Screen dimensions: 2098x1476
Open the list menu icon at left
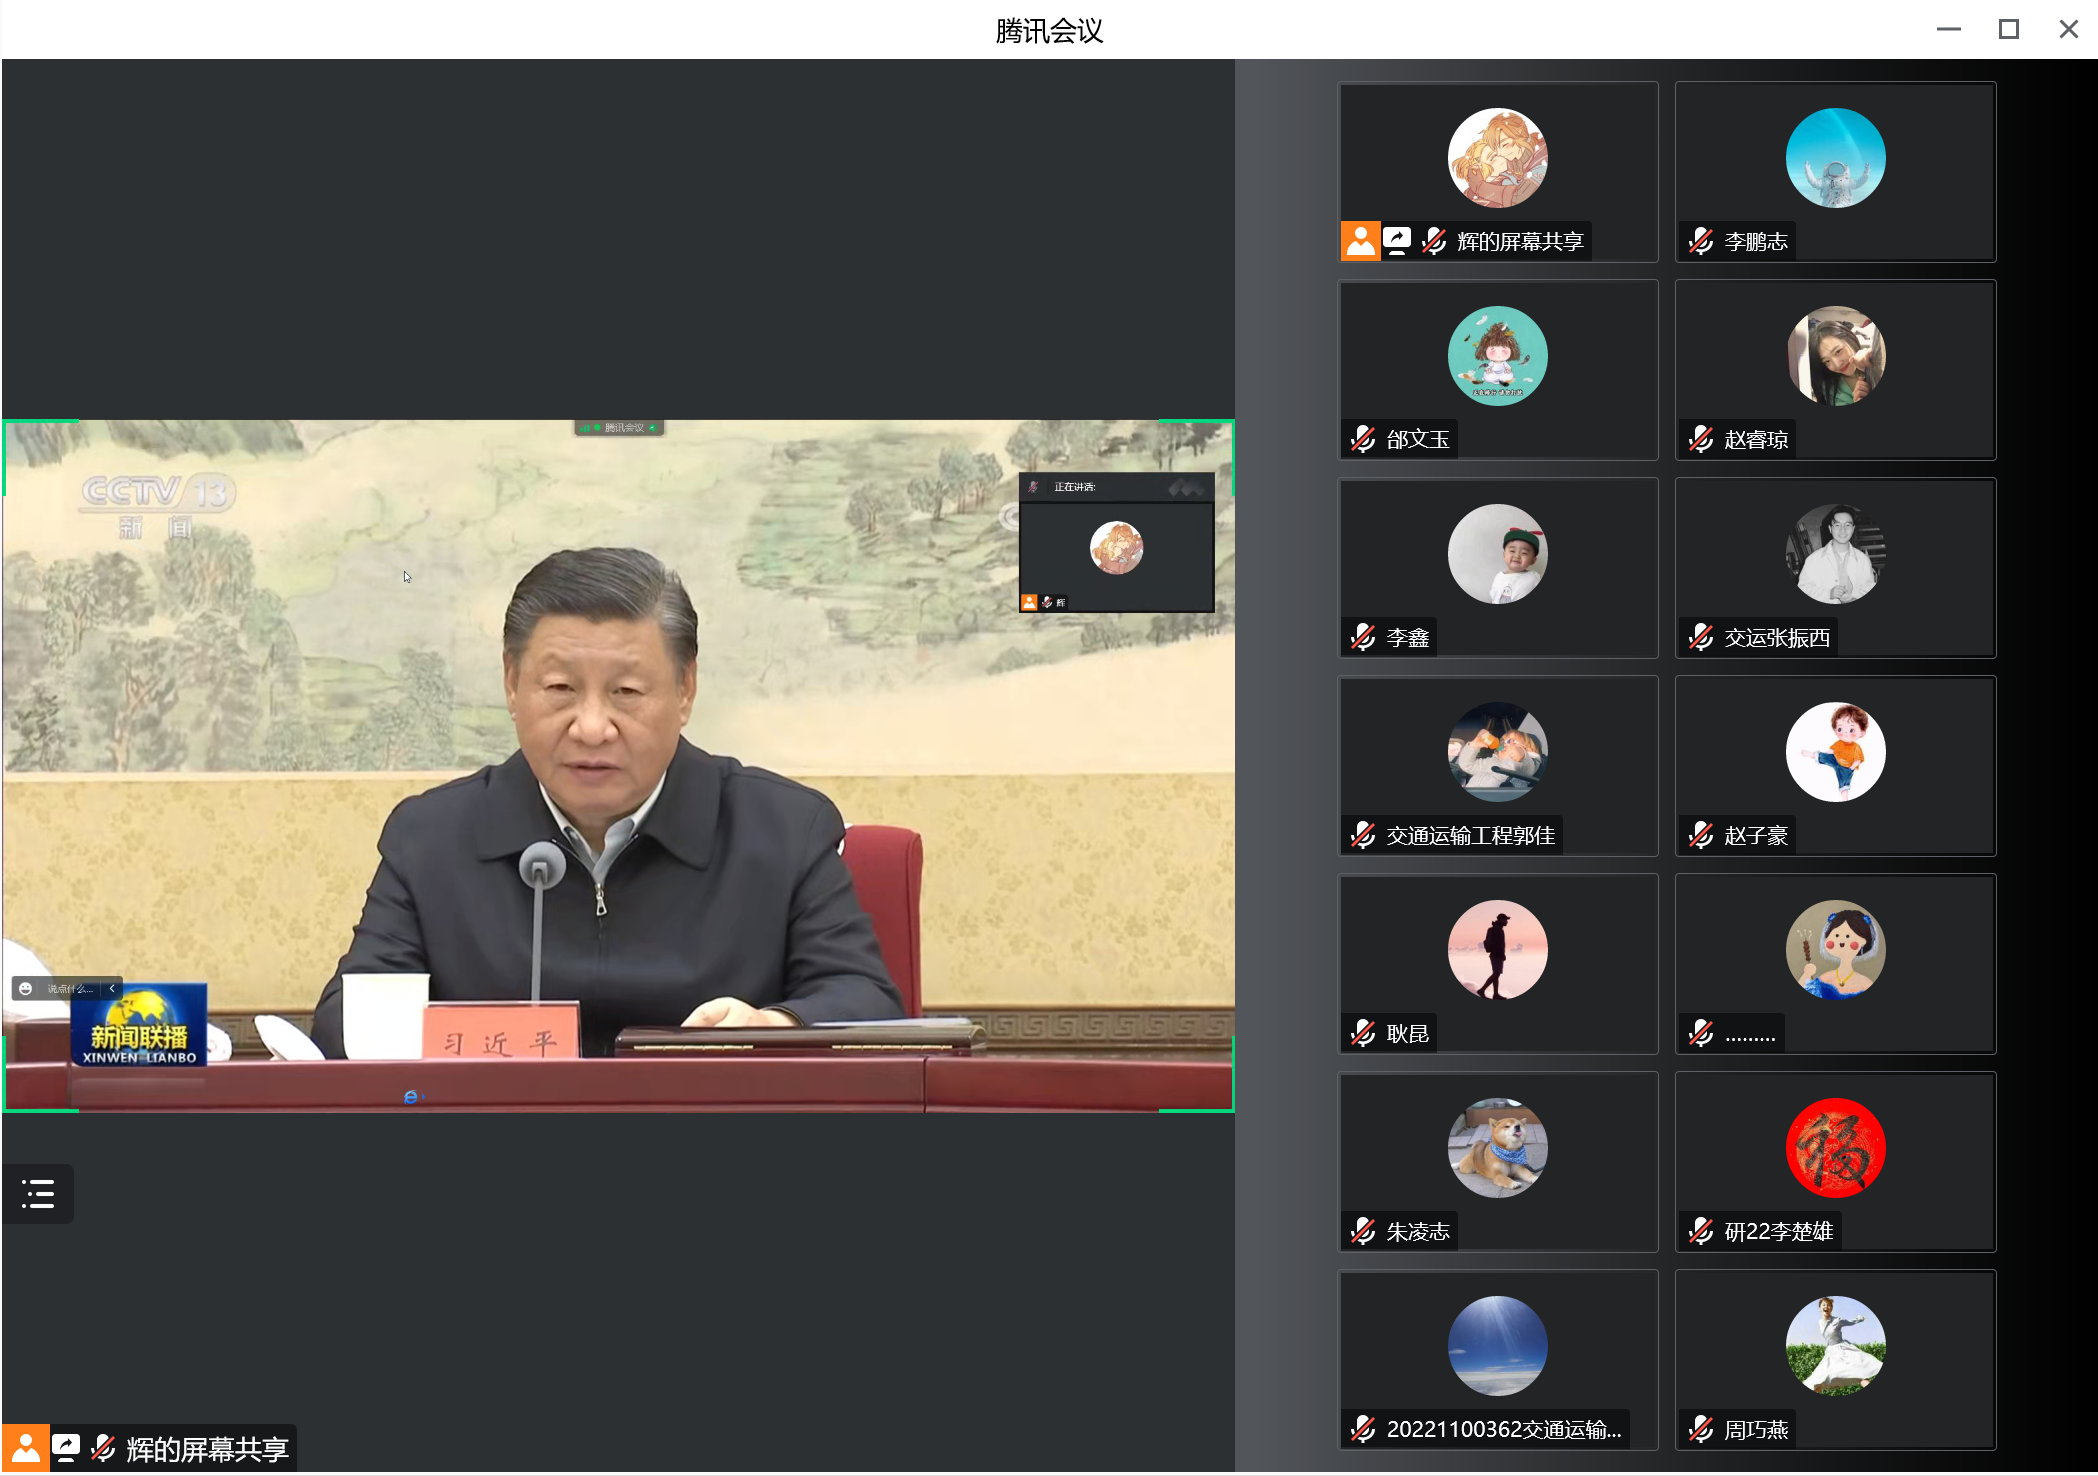point(38,1193)
